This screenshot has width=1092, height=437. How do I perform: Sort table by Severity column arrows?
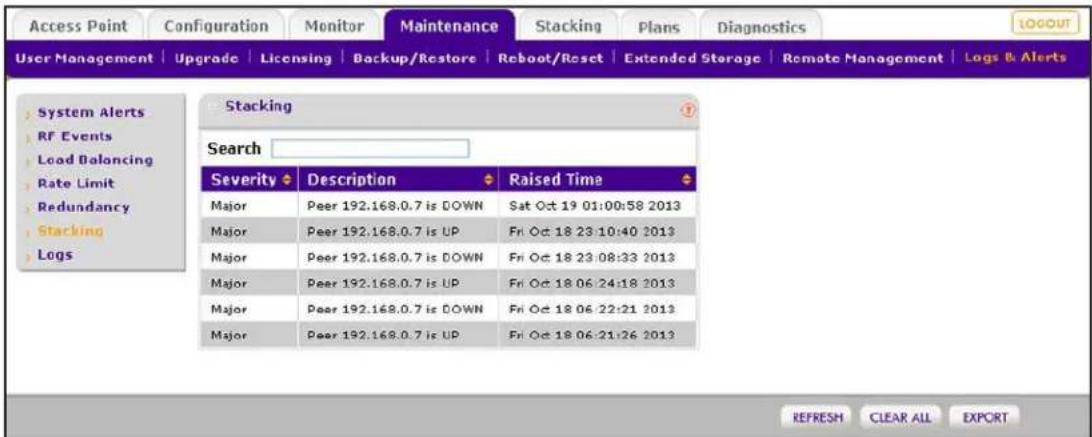coord(288,180)
